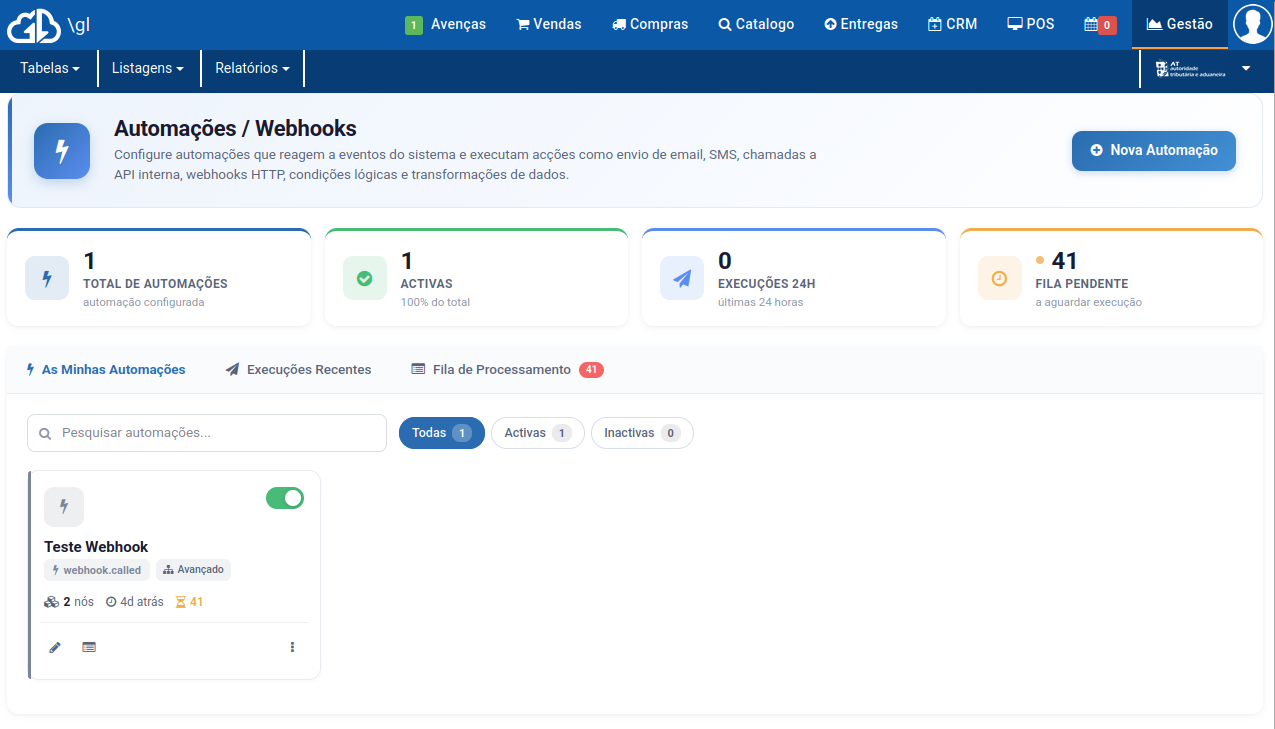
Task: Open the POS menu
Action: [1030, 24]
